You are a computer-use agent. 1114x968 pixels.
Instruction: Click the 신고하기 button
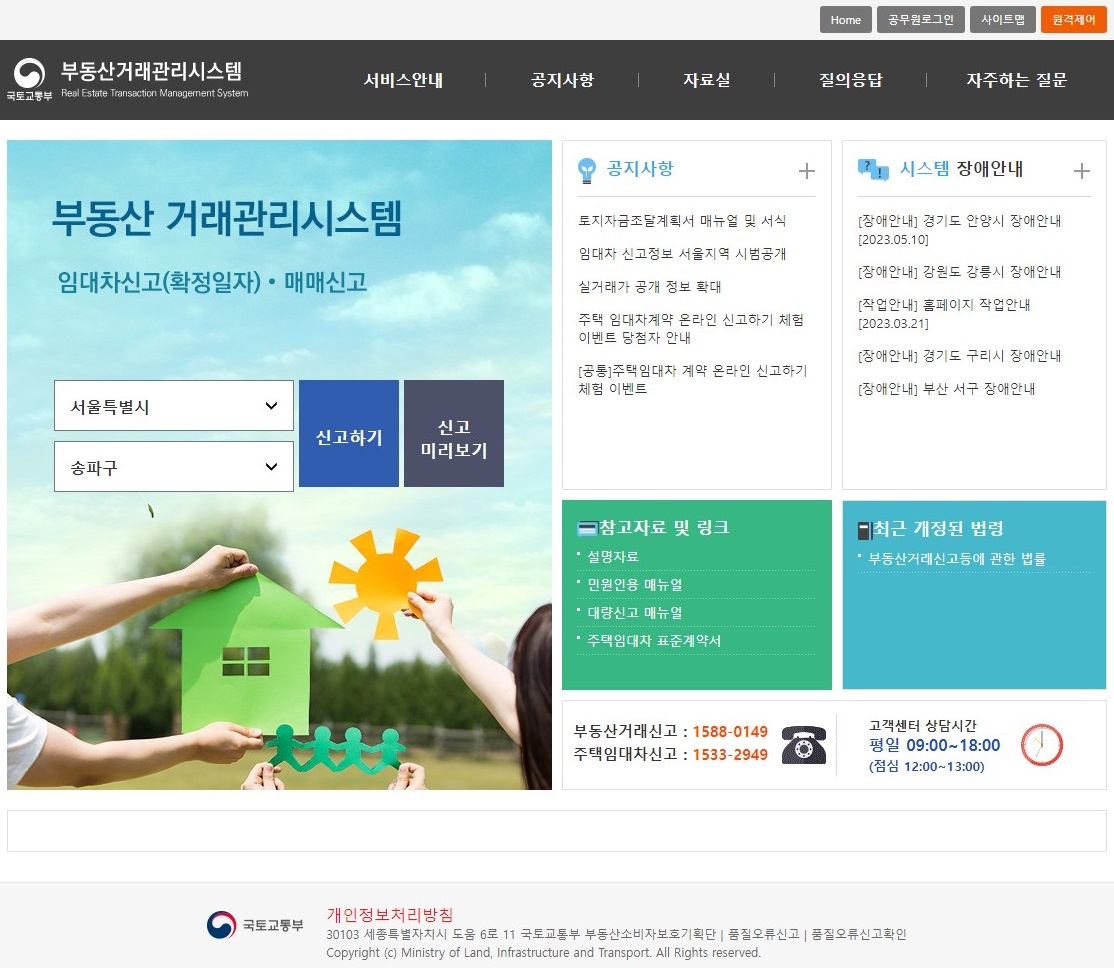pos(348,432)
